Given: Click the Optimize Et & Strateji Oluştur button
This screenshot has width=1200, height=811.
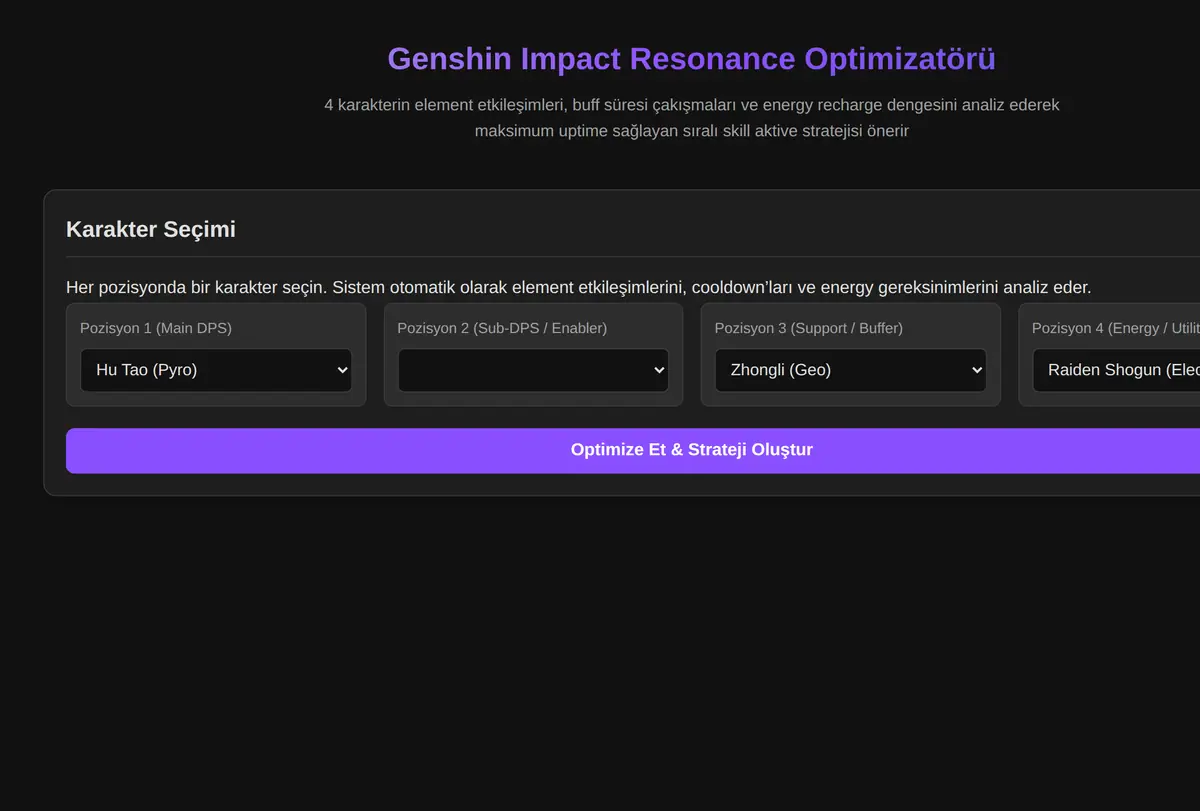Looking at the screenshot, I should 633,450.
